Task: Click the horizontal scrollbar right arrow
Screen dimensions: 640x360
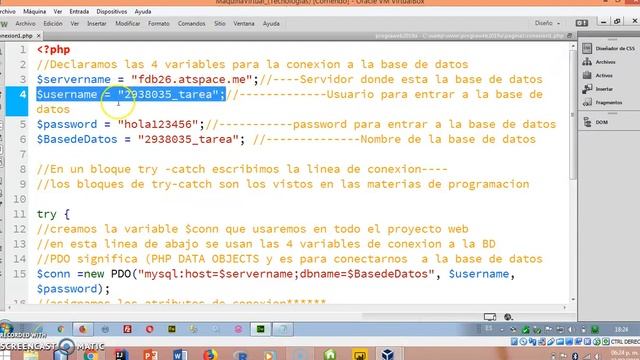Action: click(564, 307)
